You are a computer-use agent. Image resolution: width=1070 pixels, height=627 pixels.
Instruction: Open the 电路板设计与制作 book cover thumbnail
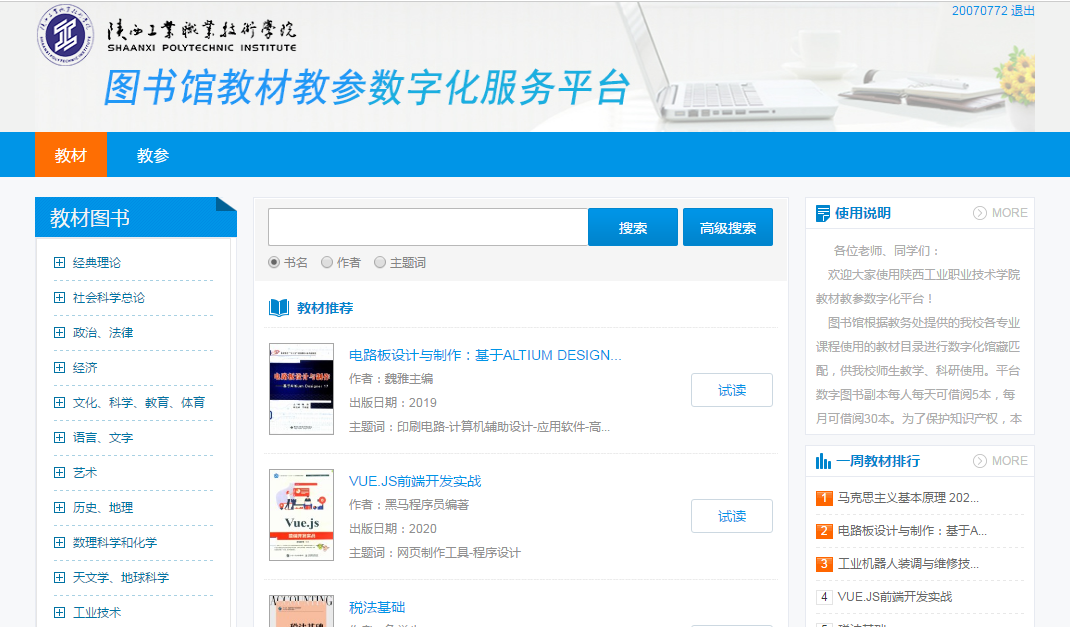pyautogui.click(x=287, y=389)
